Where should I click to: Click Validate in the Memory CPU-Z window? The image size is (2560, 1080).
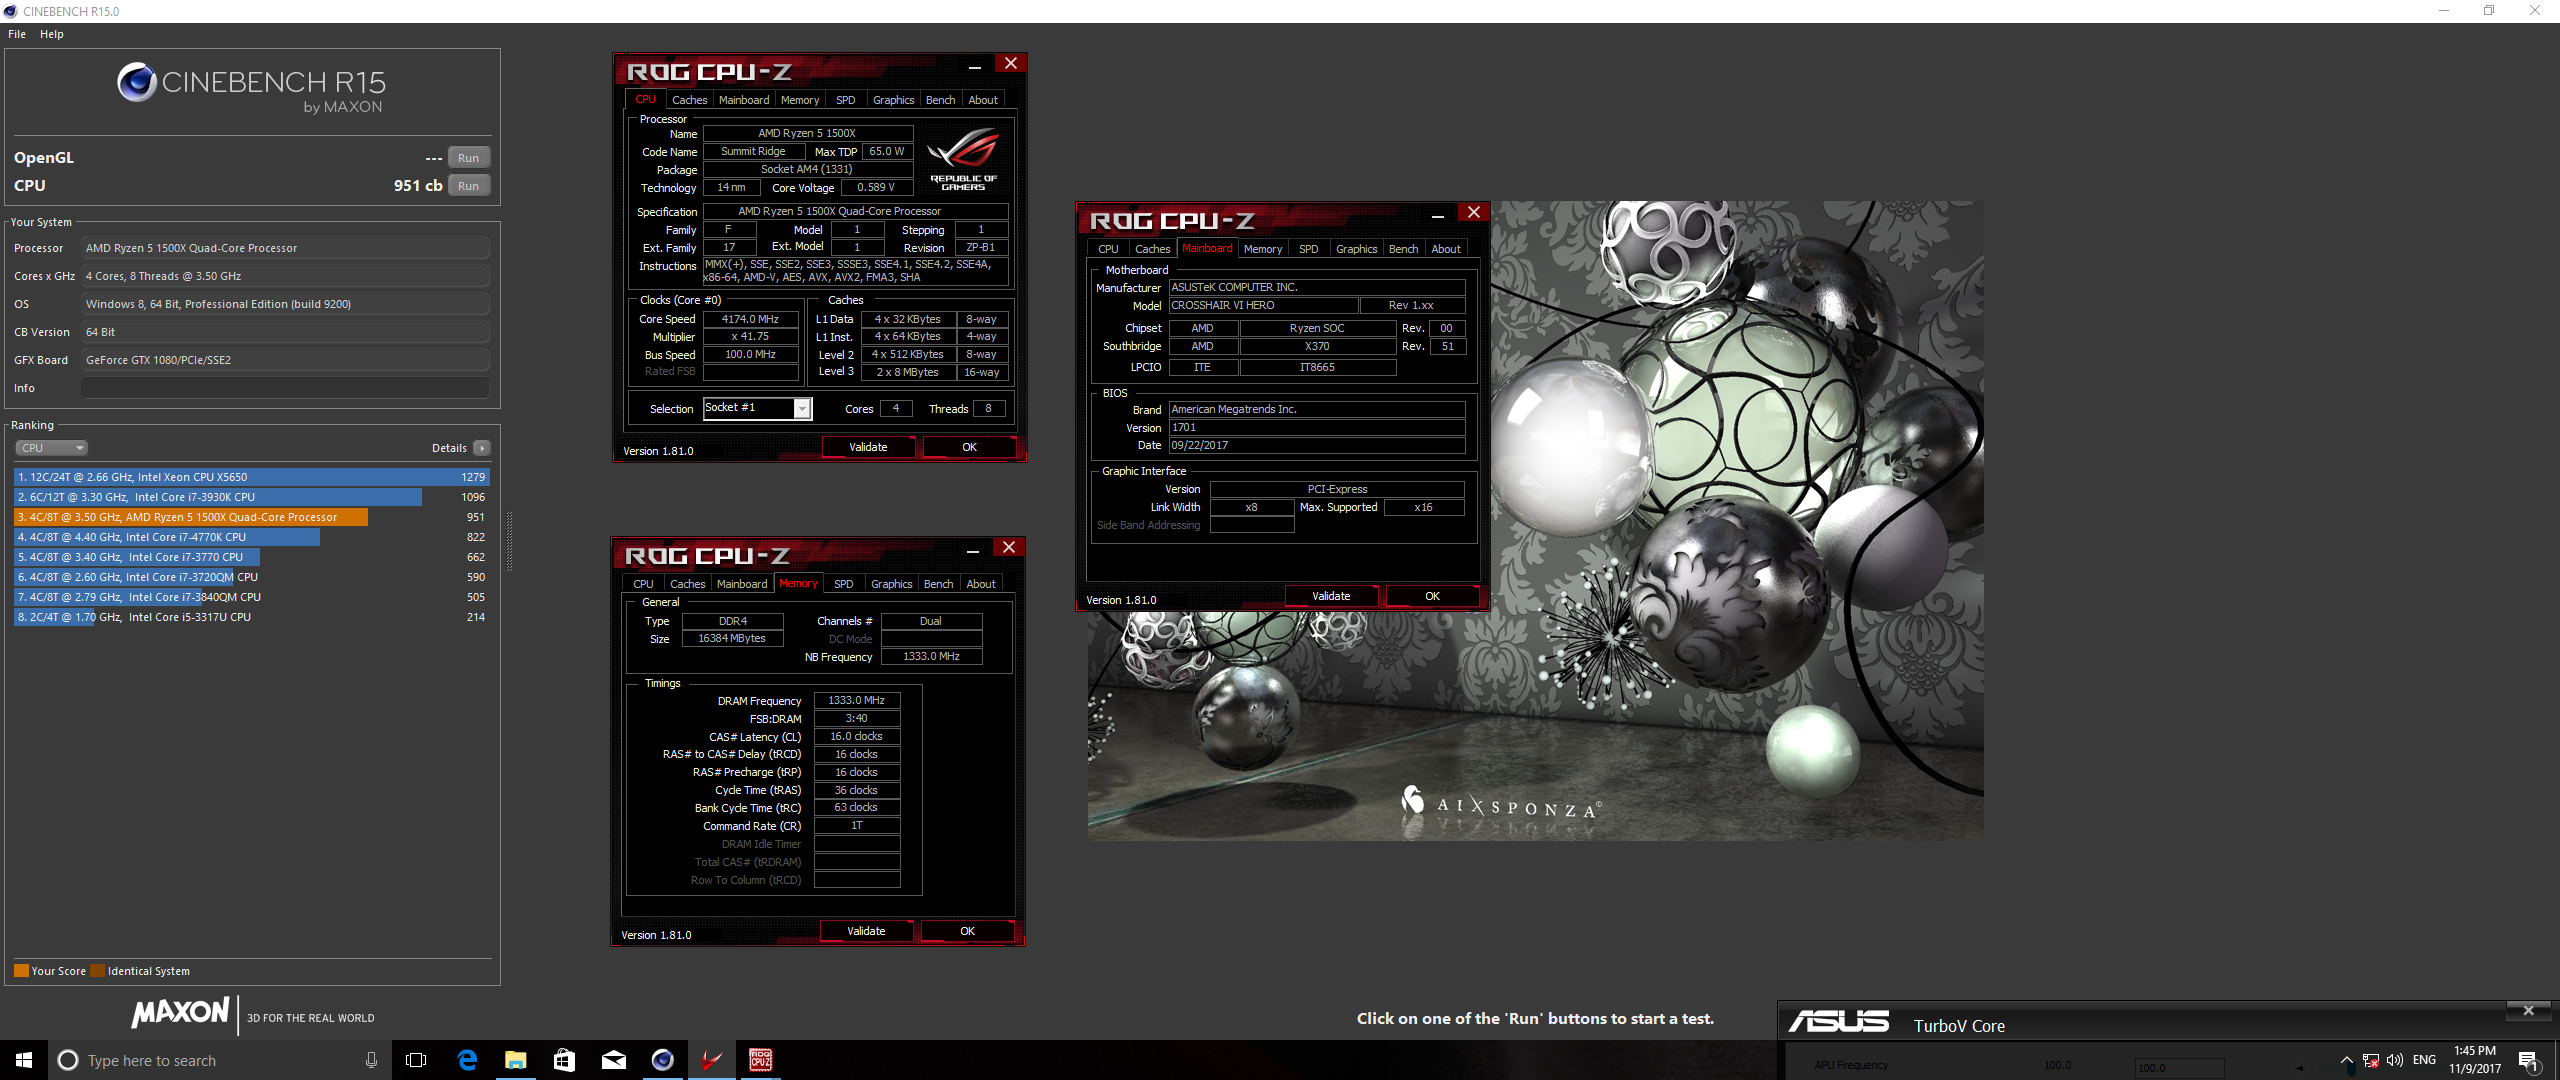(x=866, y=931)
